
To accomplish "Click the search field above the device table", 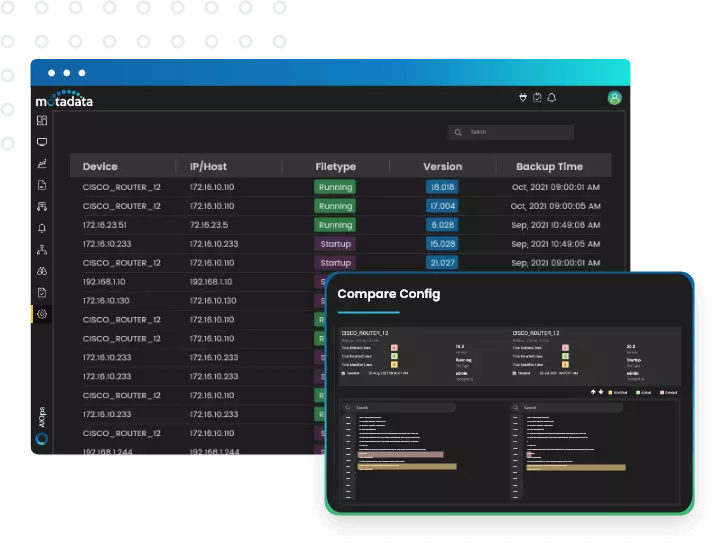I will click(x=511, y=132).
